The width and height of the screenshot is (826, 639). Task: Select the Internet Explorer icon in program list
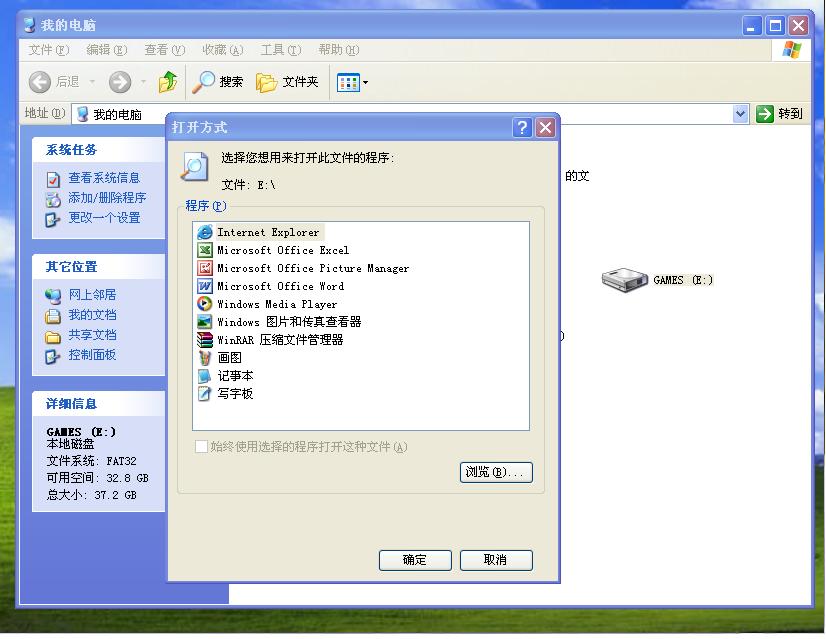(204, 232)
